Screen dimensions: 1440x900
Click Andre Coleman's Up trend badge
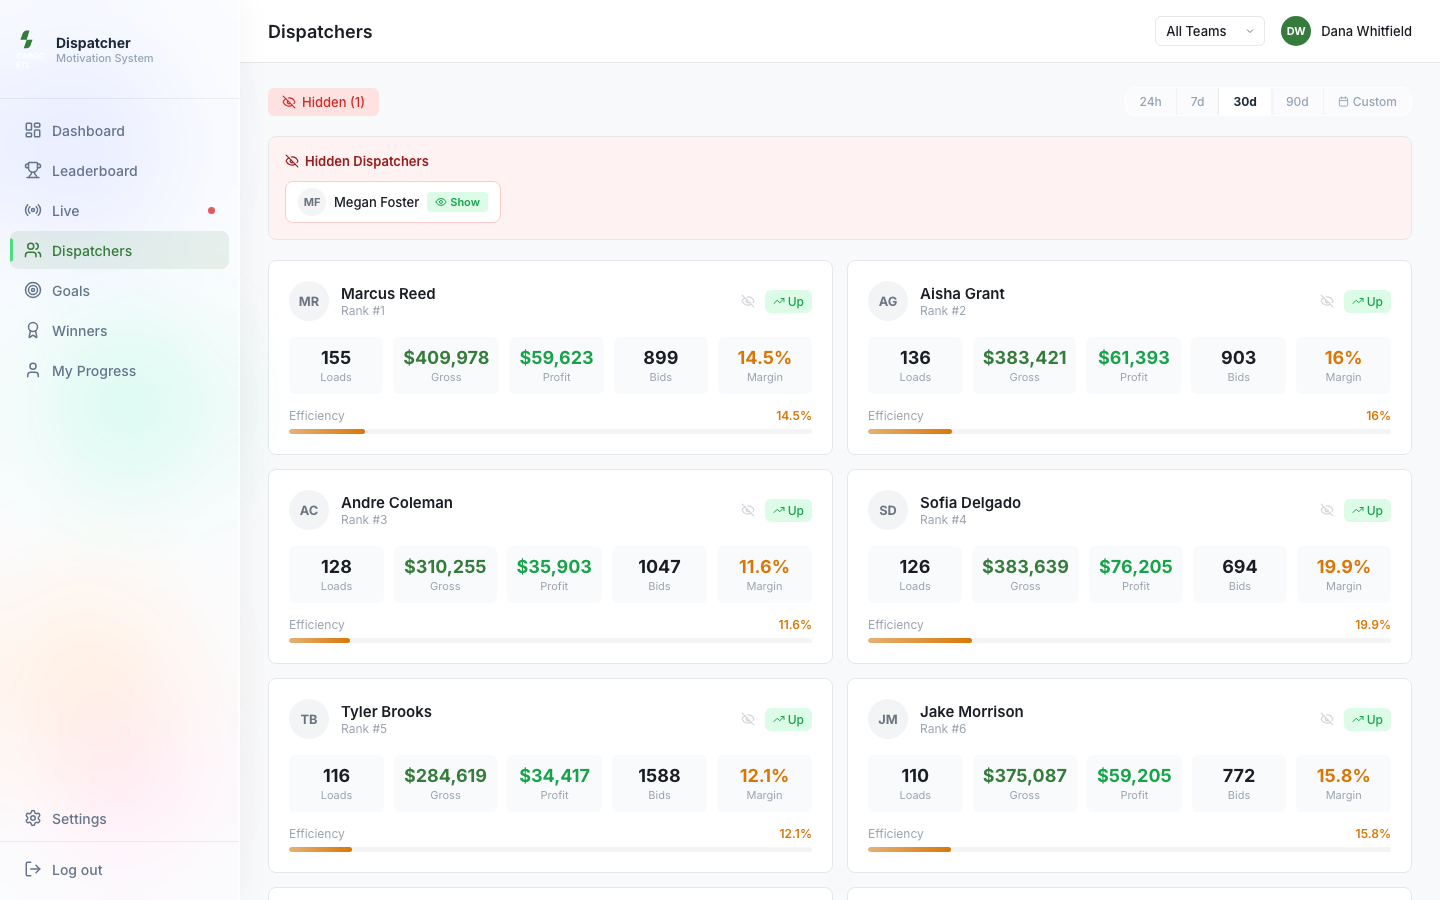coord(788,510)
